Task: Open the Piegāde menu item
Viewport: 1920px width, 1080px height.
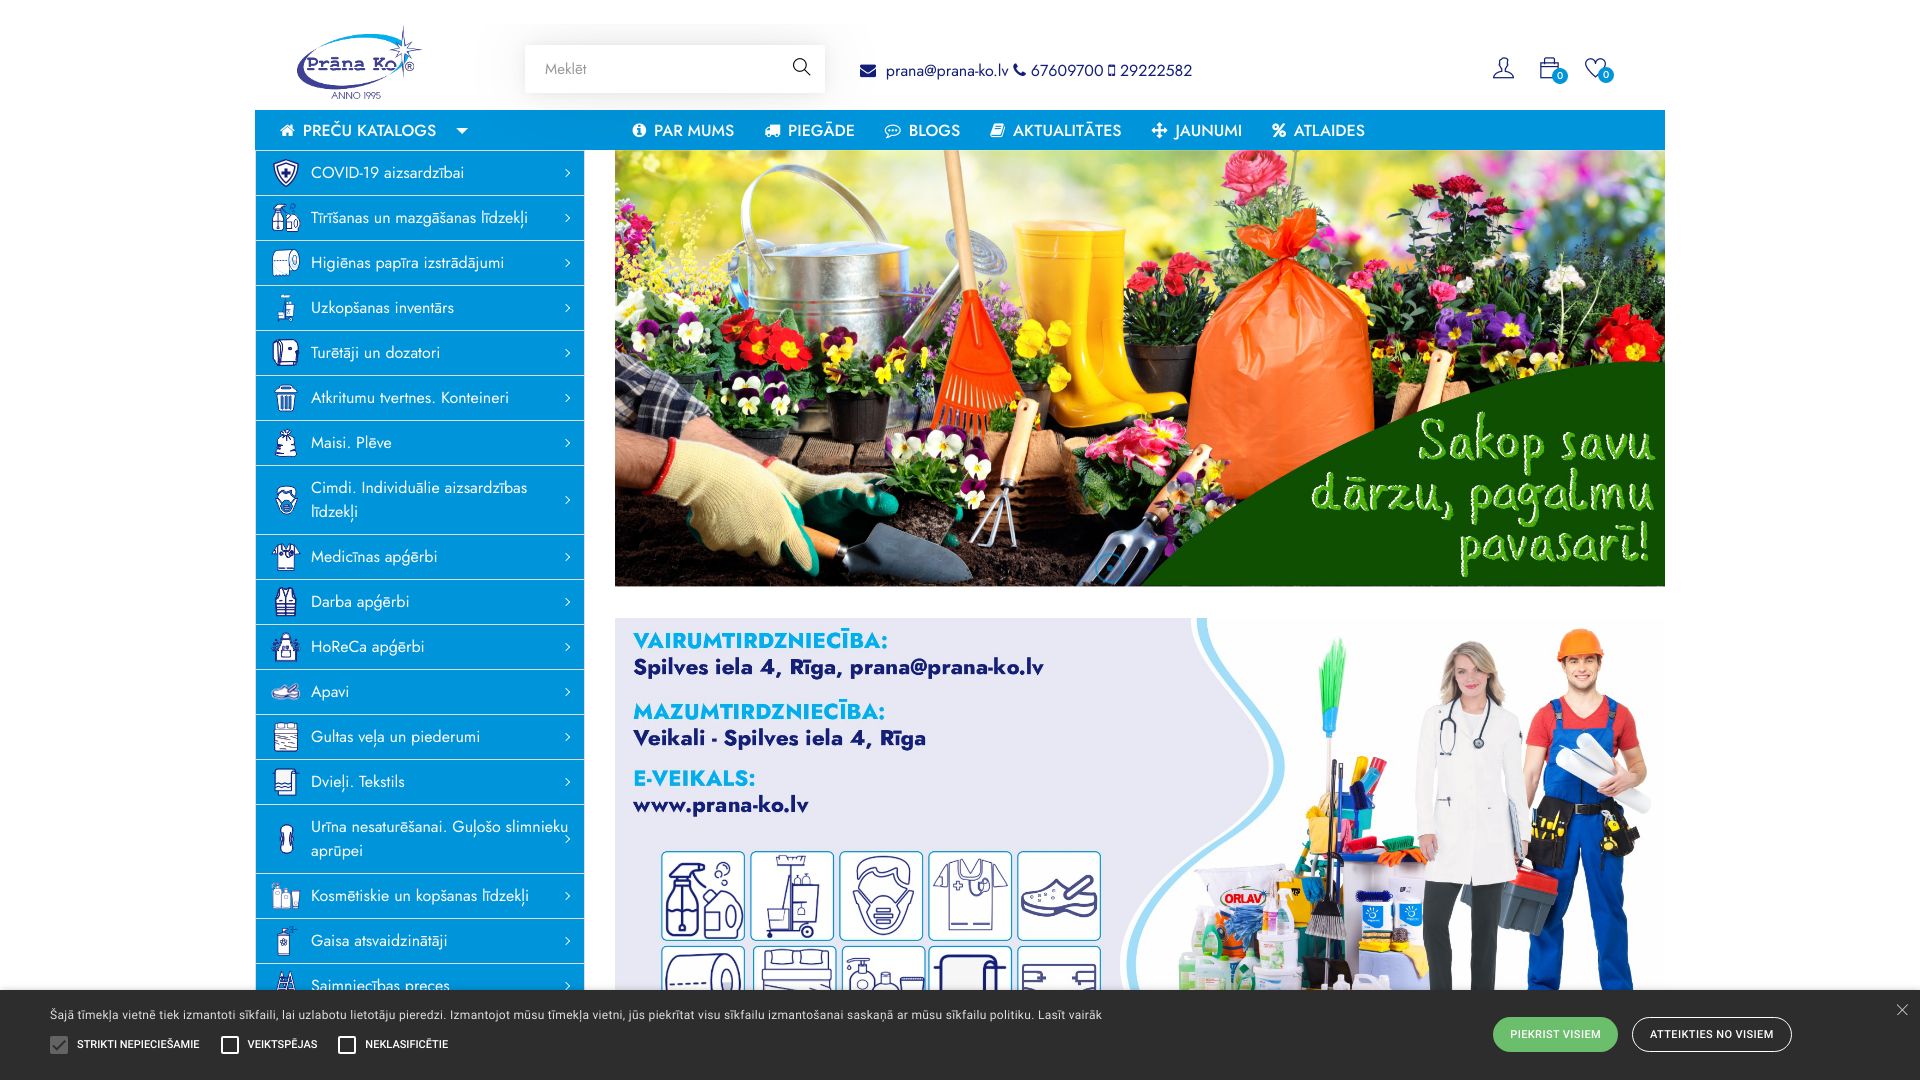Action: pyautogui.click(x=809, y=131)
